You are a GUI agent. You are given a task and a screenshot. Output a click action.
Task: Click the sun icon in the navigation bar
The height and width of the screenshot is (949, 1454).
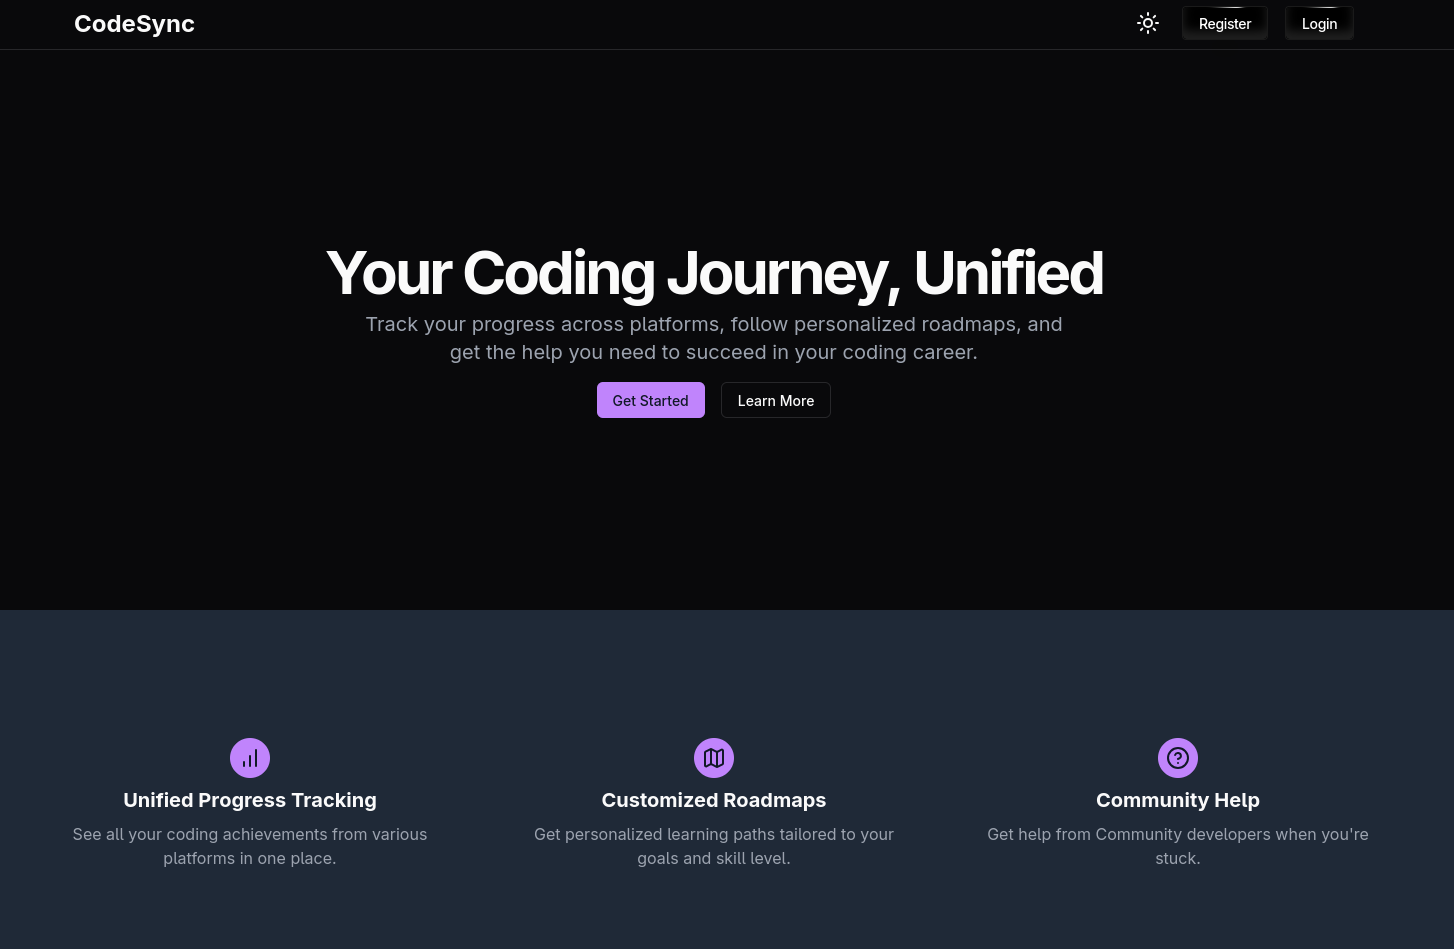(1148, 23)
